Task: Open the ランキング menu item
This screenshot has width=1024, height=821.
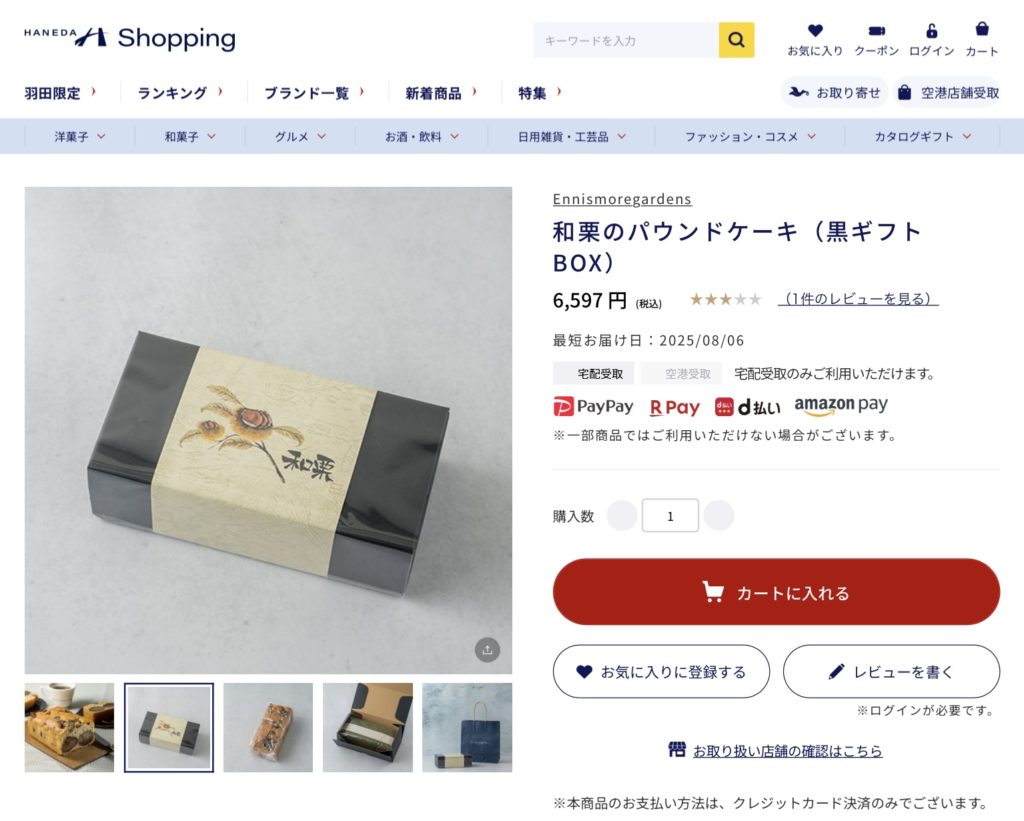Action: [x=180, y=93]
